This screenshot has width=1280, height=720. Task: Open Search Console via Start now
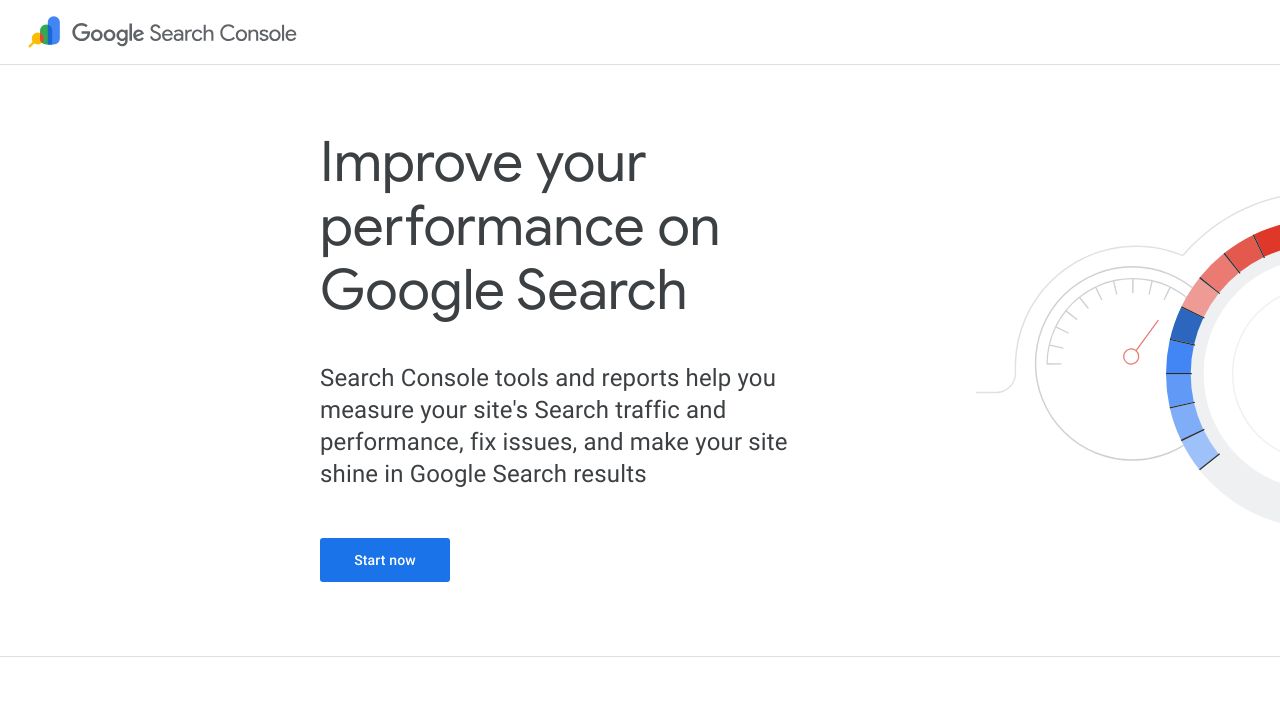pos(385,560)
